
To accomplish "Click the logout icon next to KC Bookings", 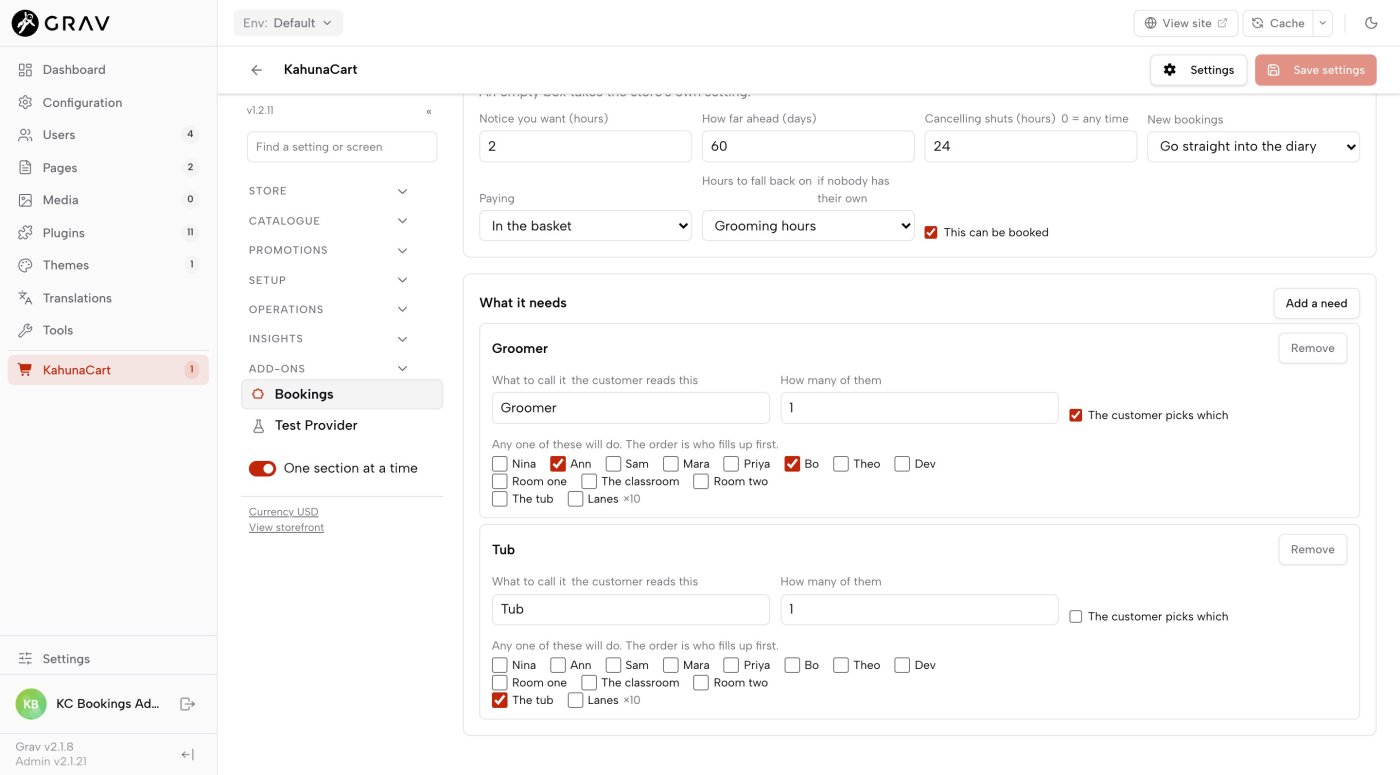I will [187, 704].
